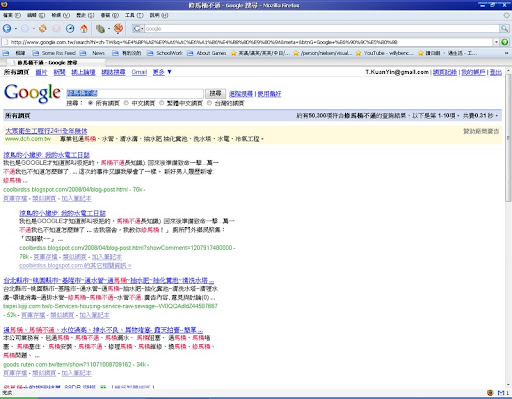Click the scrollbar up arrow
Image resolution: width=512 pixels, height=399 pixels.
508,71
